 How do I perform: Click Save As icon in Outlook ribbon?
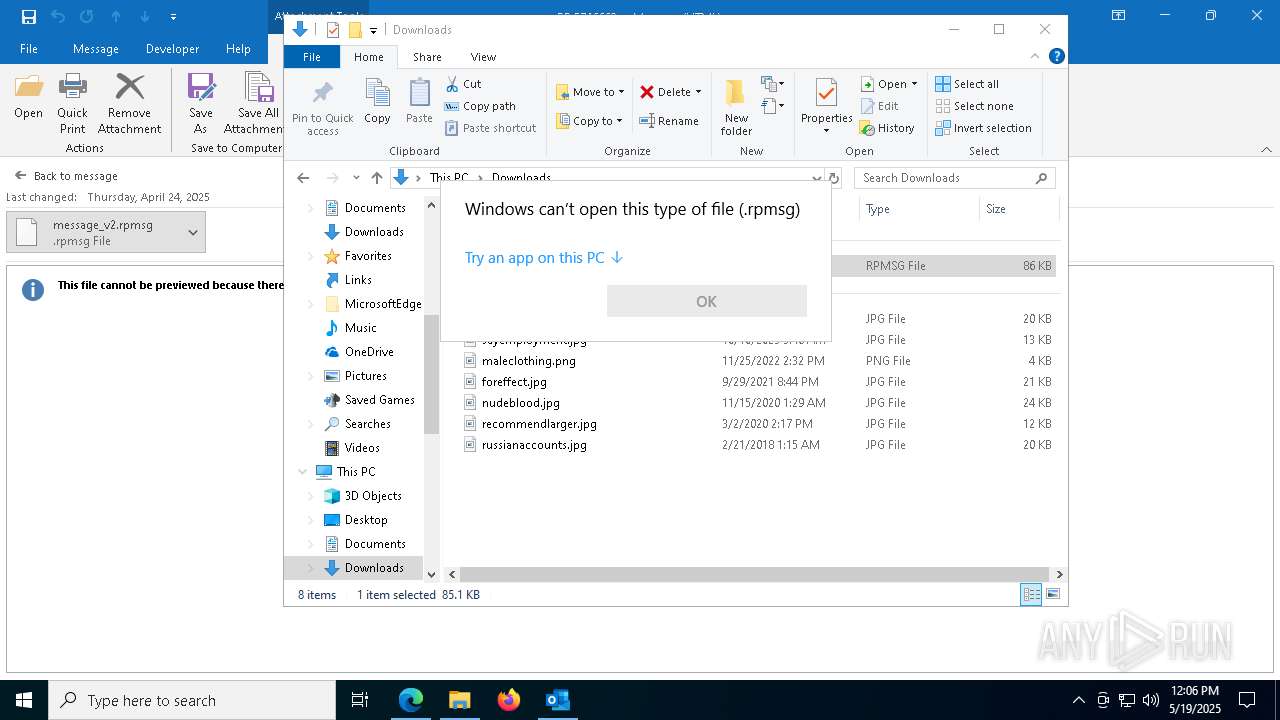[201, 88]
